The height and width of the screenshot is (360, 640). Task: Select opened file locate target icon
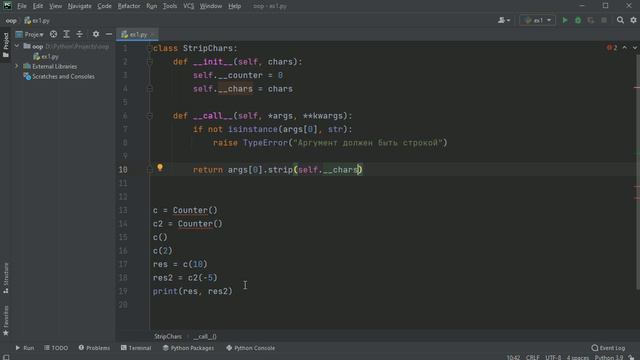53,34
